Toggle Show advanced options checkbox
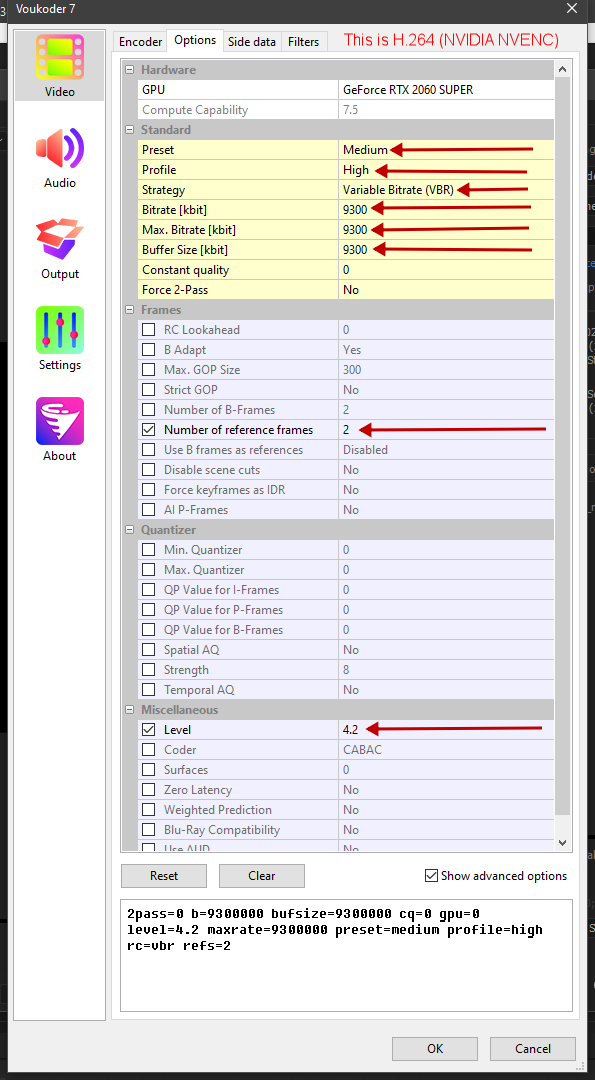This screenshot has width=595, height=1080. pos(431,876)
